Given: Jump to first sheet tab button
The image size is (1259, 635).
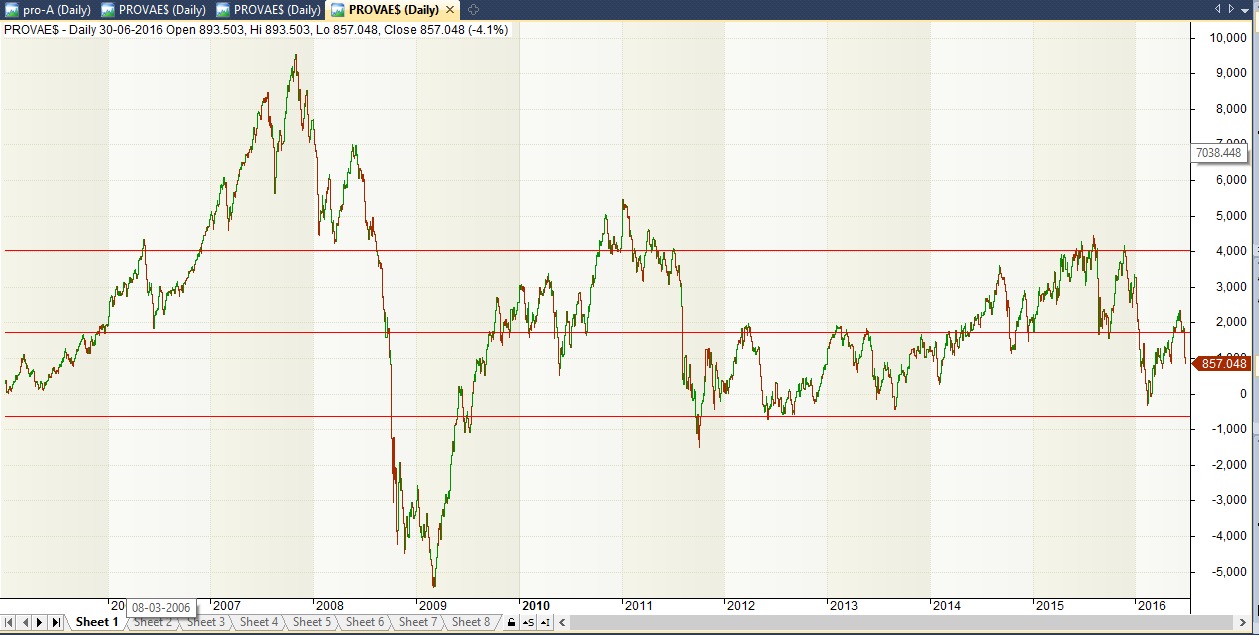Looking at the screenshot, I should (x=10, y=622).
